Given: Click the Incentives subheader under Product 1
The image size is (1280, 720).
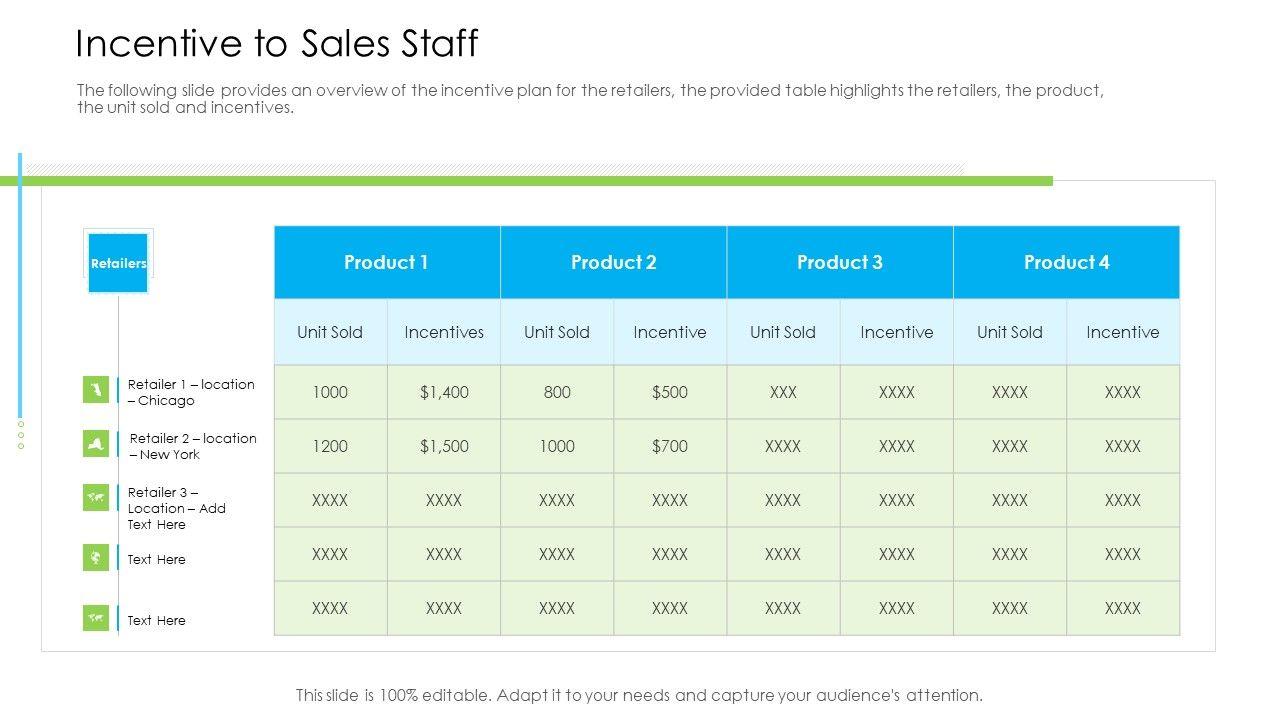Looking at the screenshot, I should tap(444, 332).
